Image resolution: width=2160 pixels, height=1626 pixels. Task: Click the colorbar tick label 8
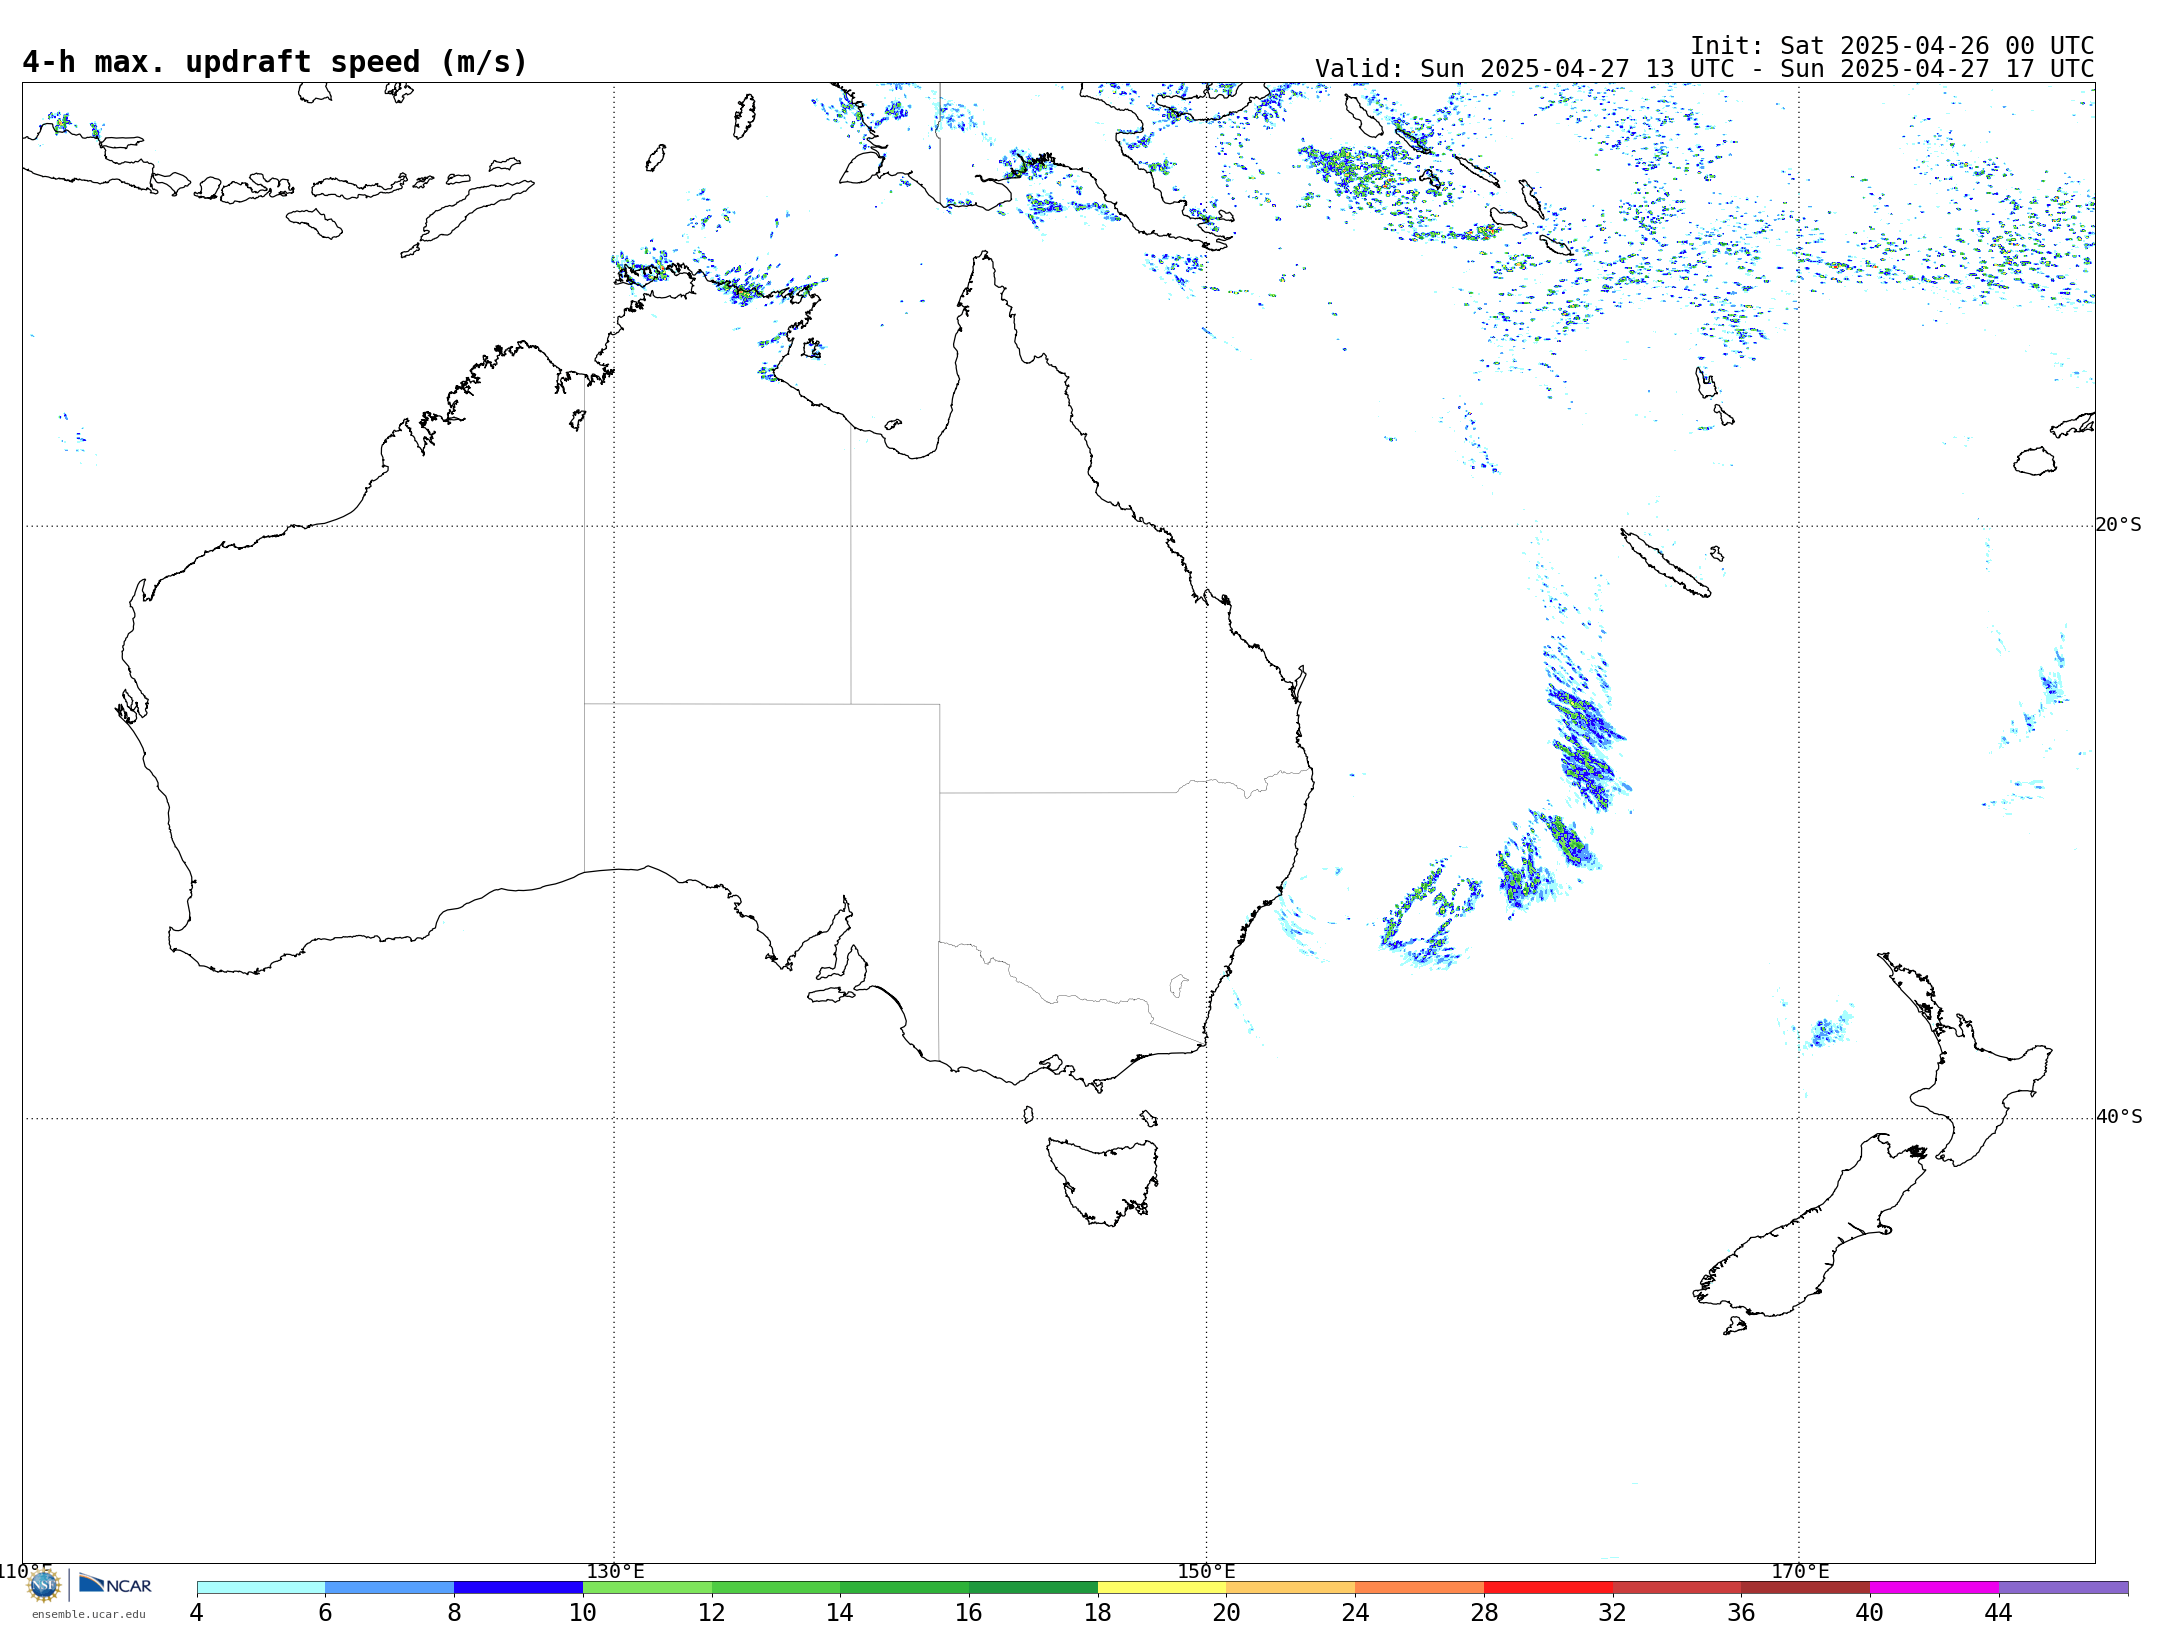[x=454, y=1613]
